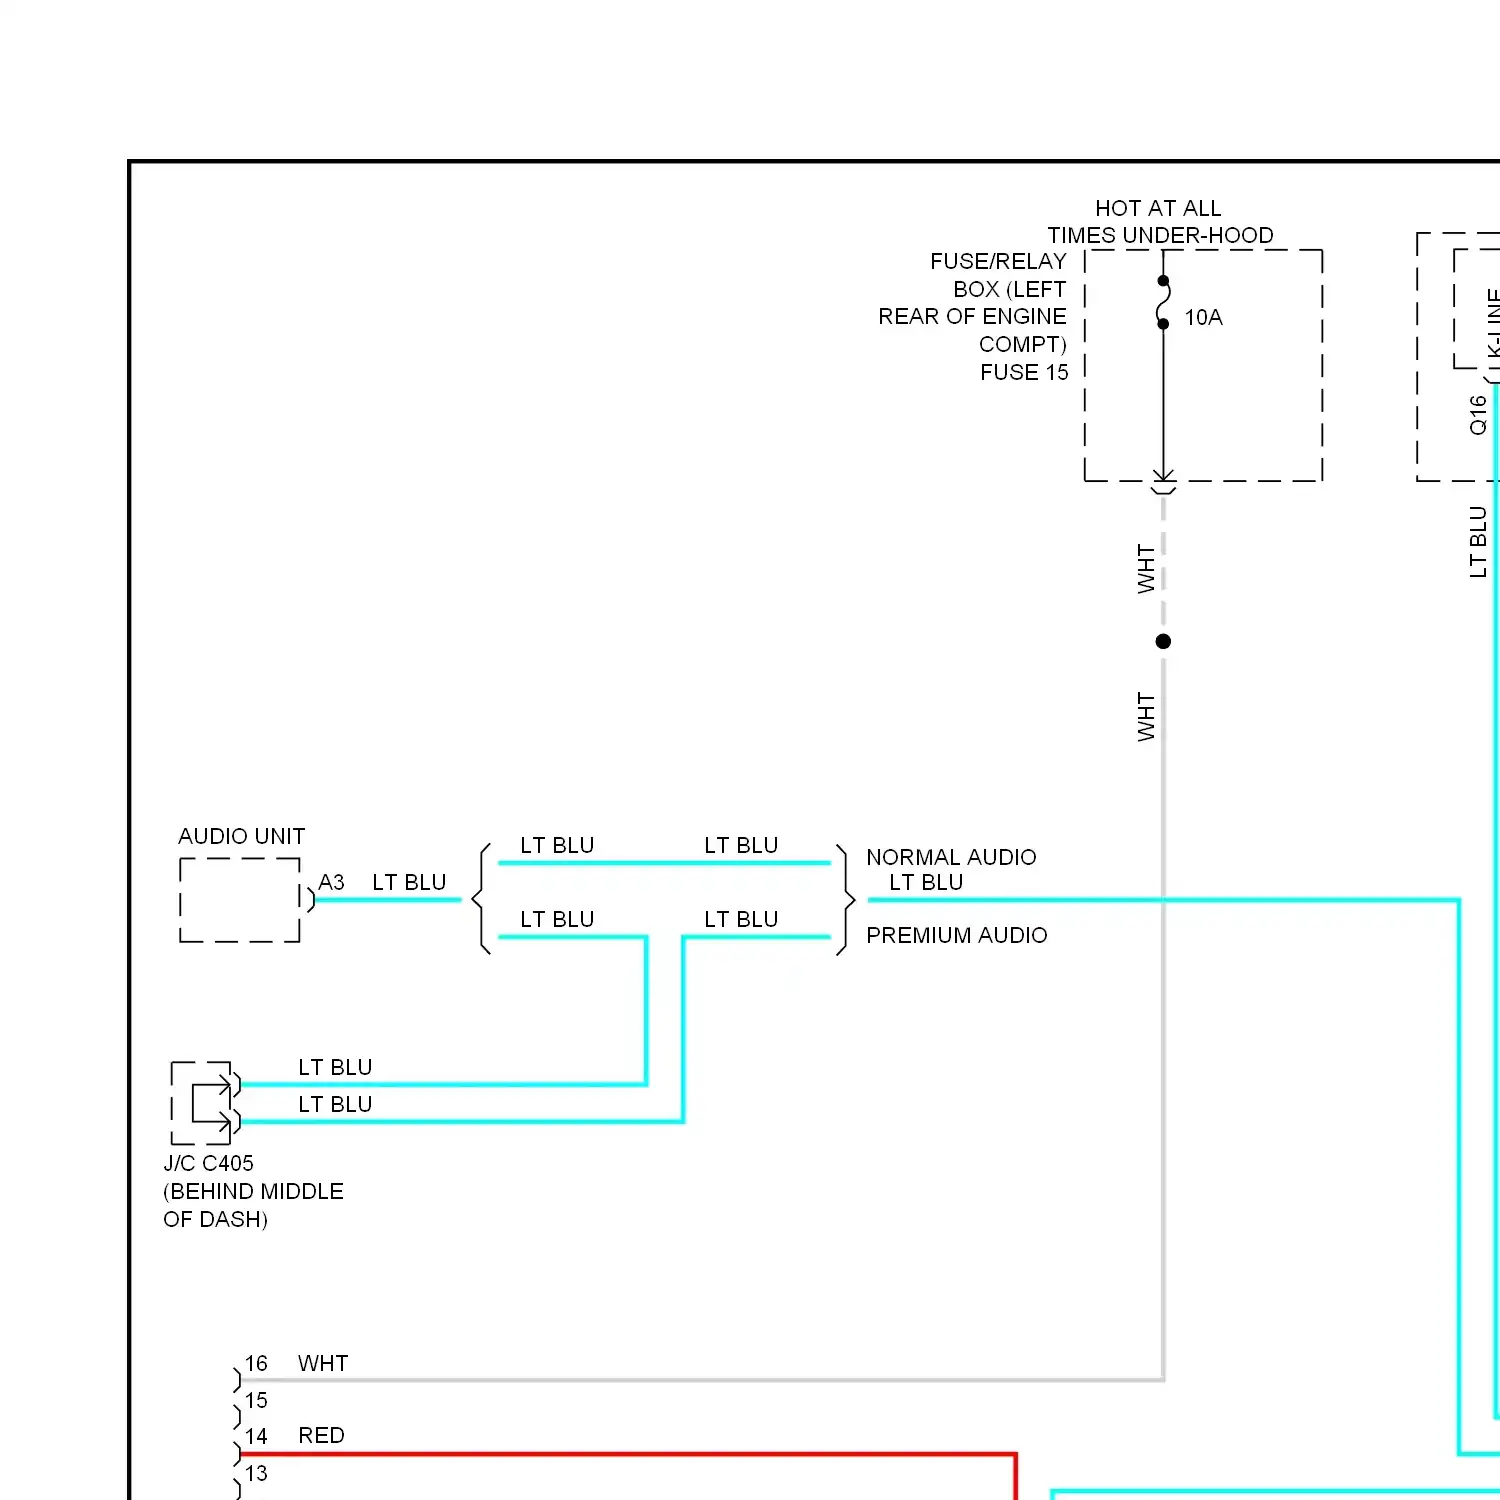Click the BEHIND MIDDLE OF DASH location text
This screenshot has width=1500, height=1500.
(253, 1205)
